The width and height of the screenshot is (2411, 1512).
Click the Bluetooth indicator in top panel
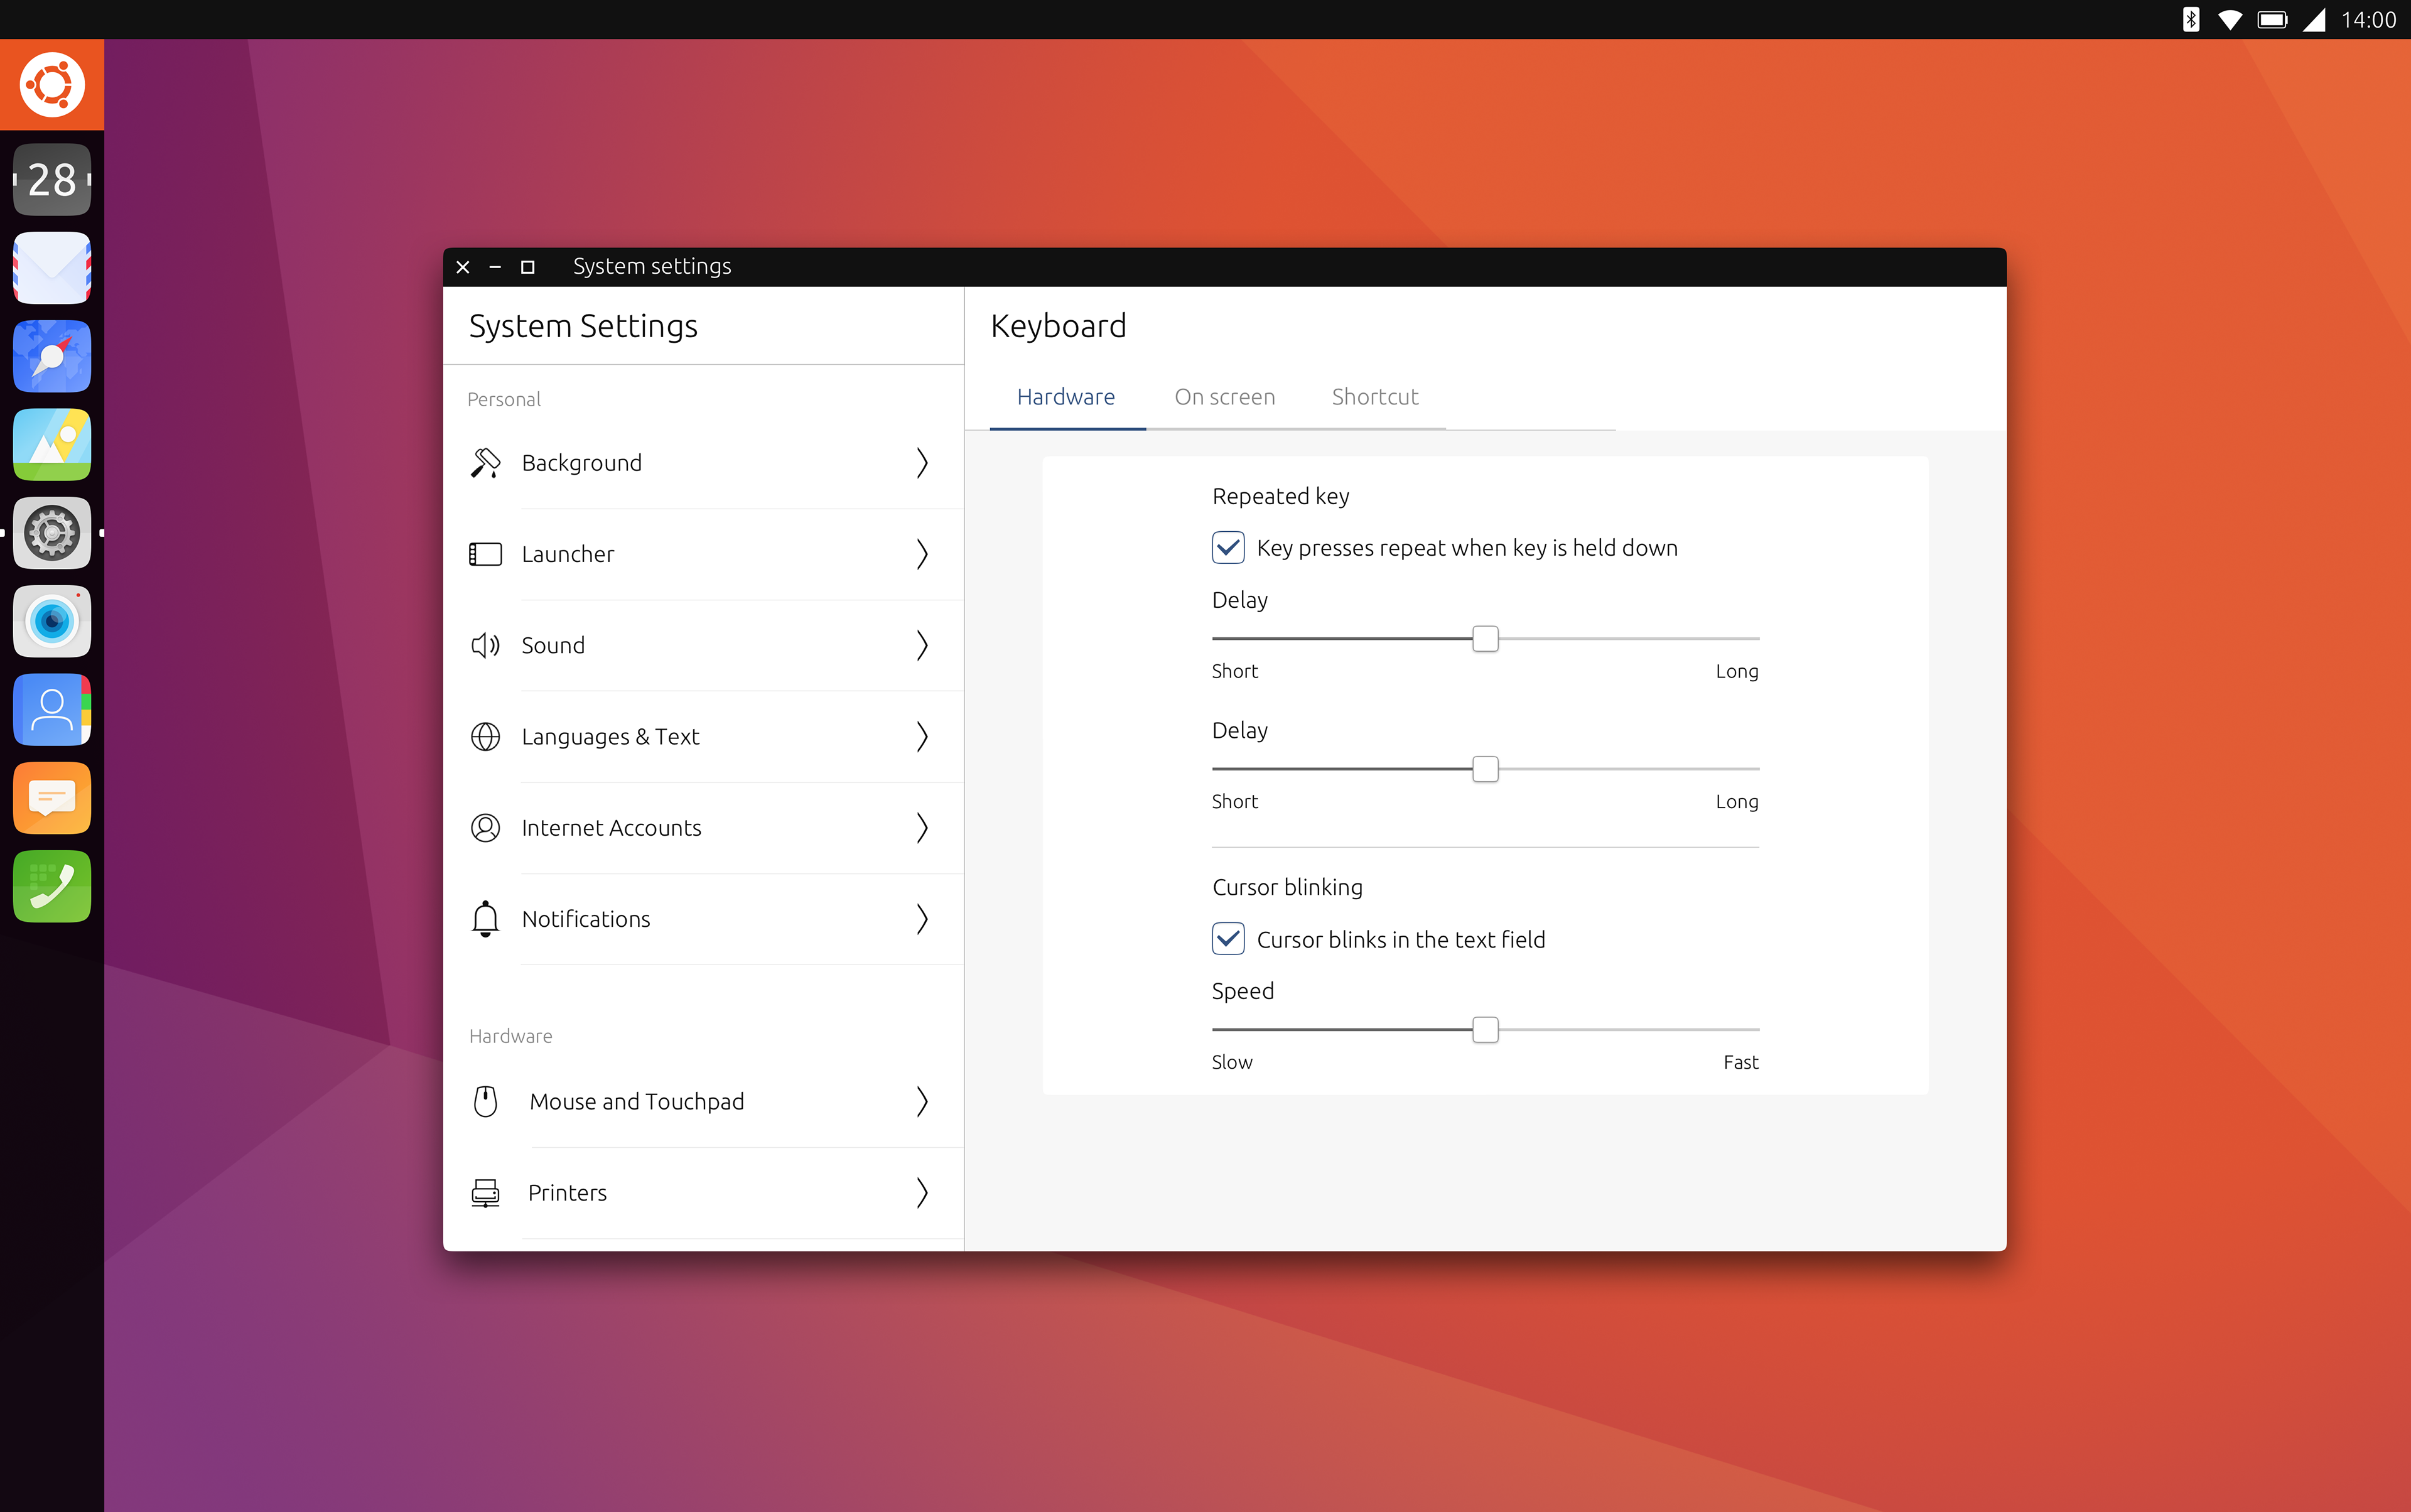point(2190,20)
